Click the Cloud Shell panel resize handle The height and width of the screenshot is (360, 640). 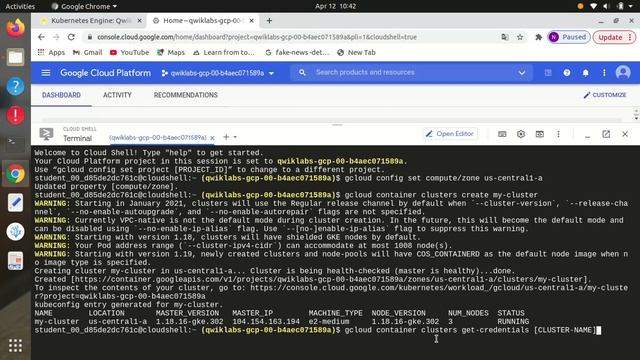click(337, 124)
